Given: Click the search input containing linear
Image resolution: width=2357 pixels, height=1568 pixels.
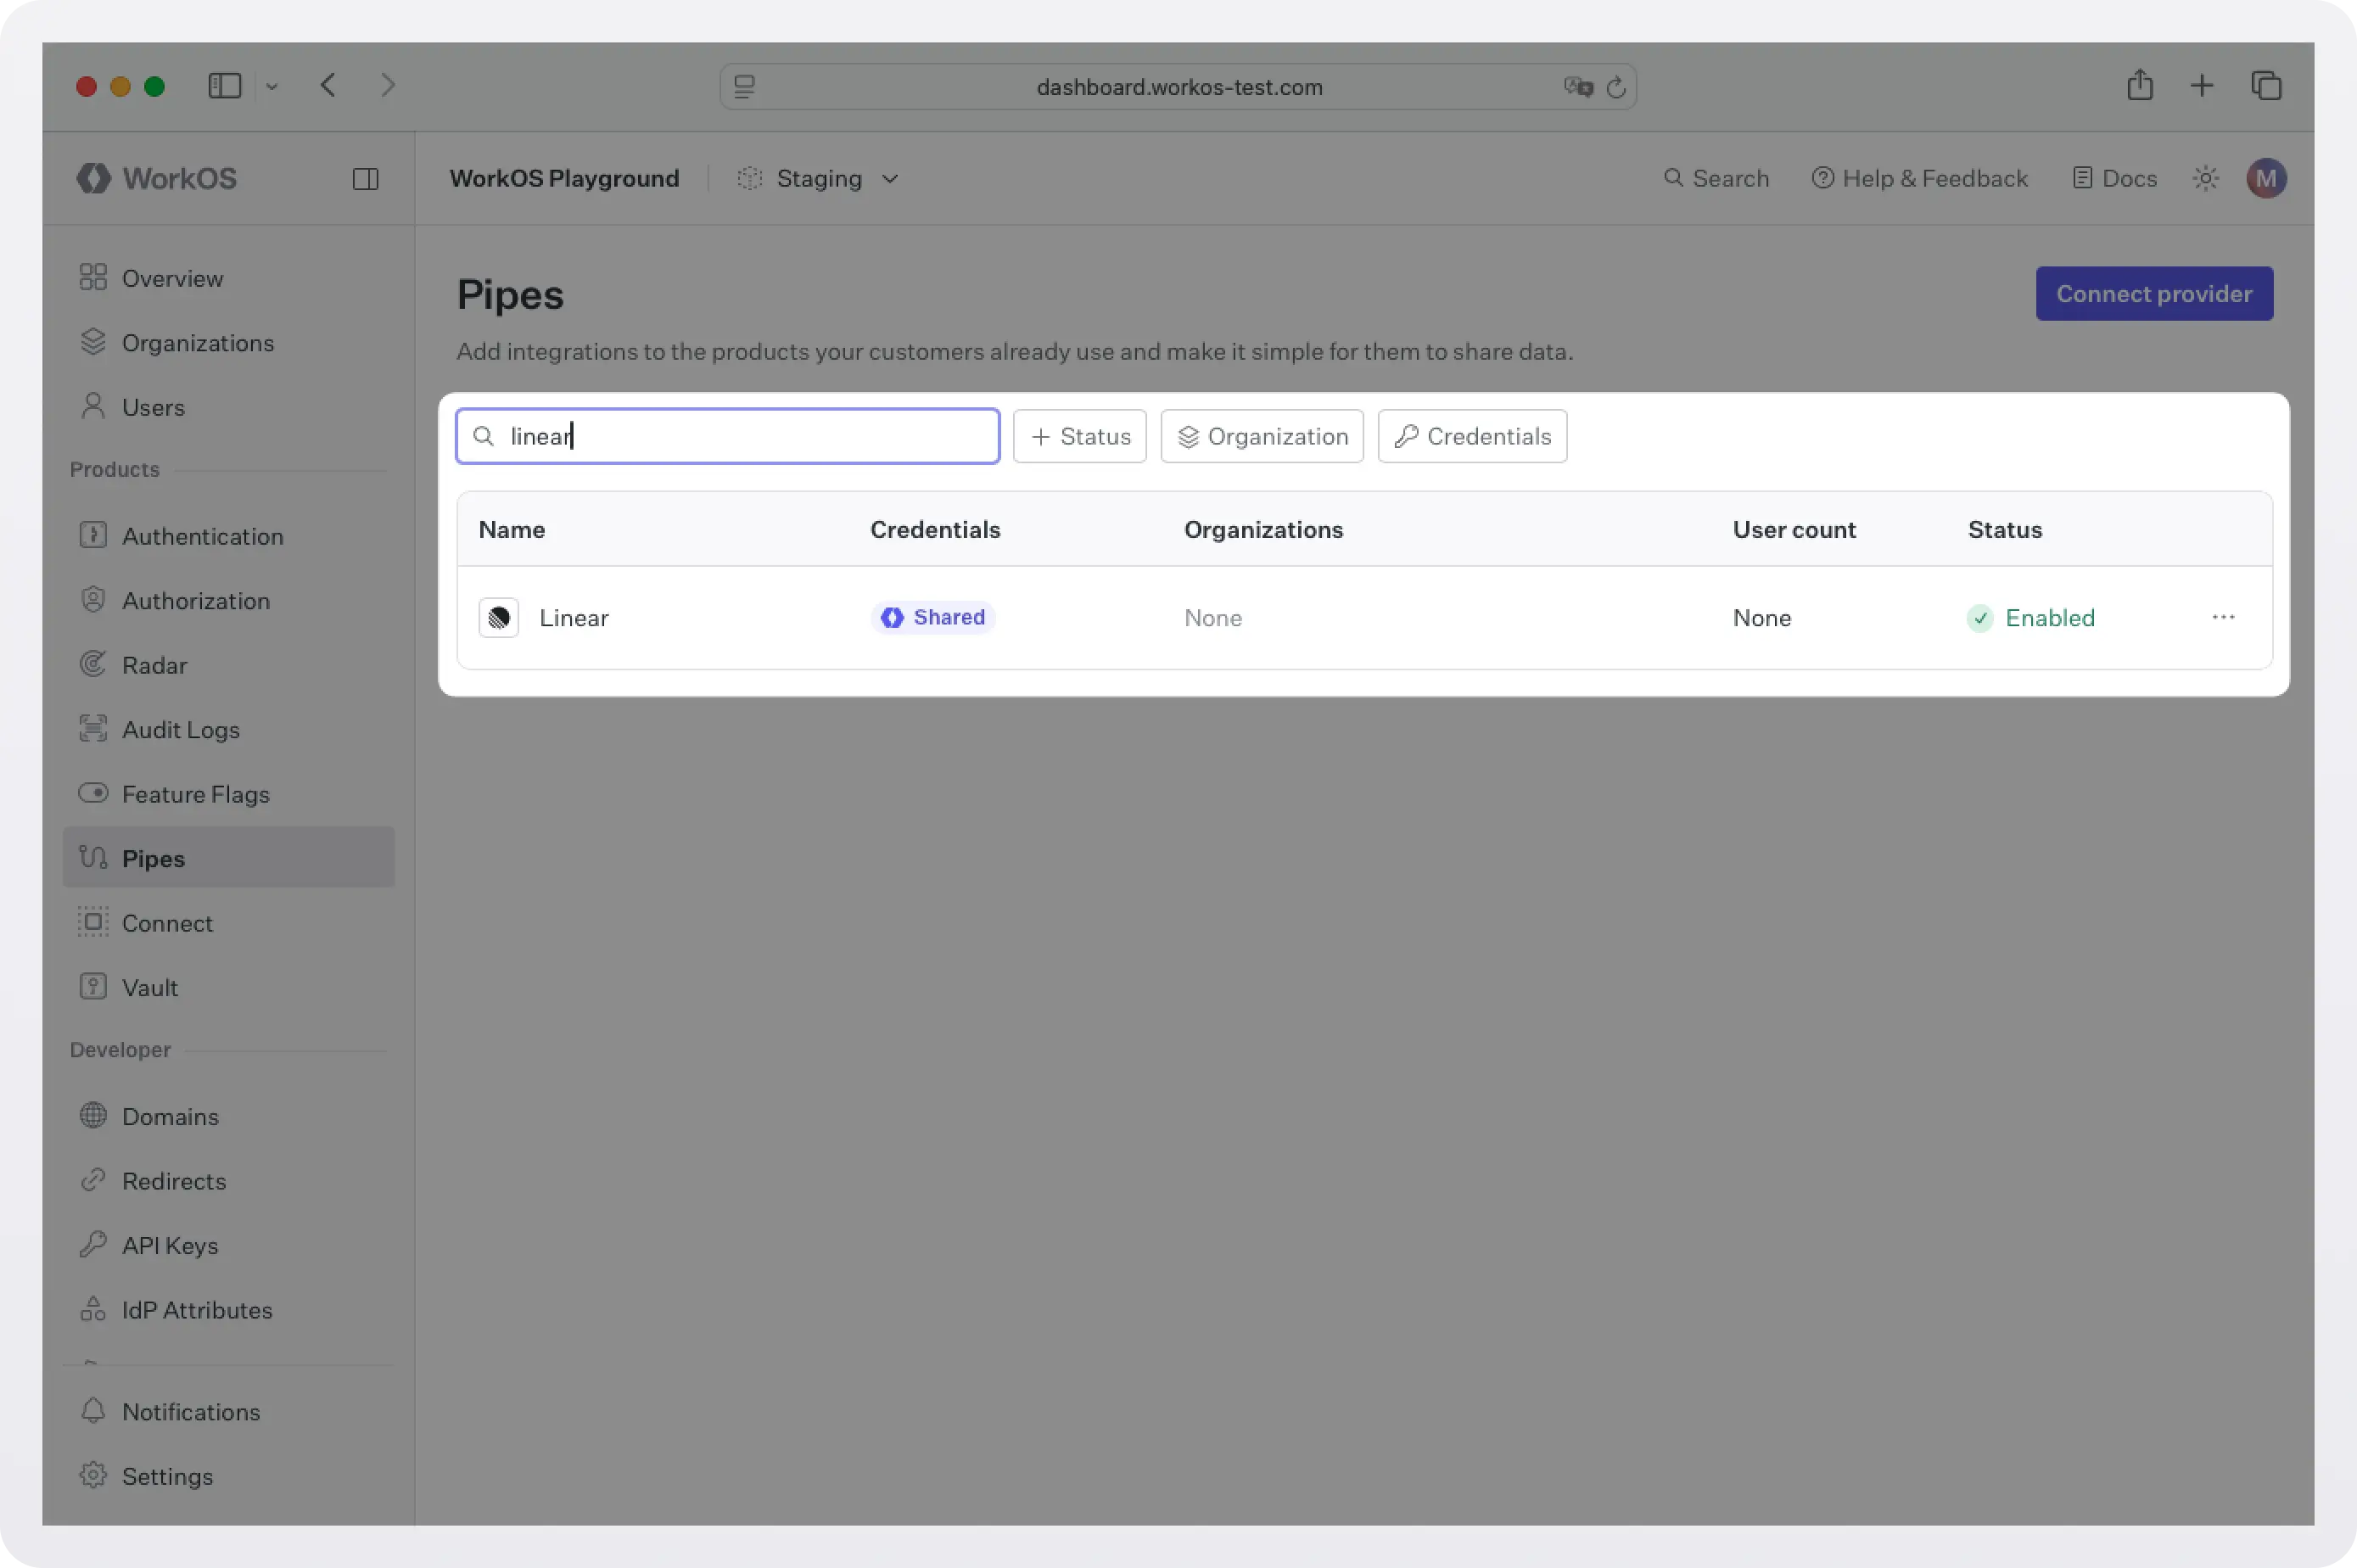Looking at the screenshot, I should click(727, 436).
